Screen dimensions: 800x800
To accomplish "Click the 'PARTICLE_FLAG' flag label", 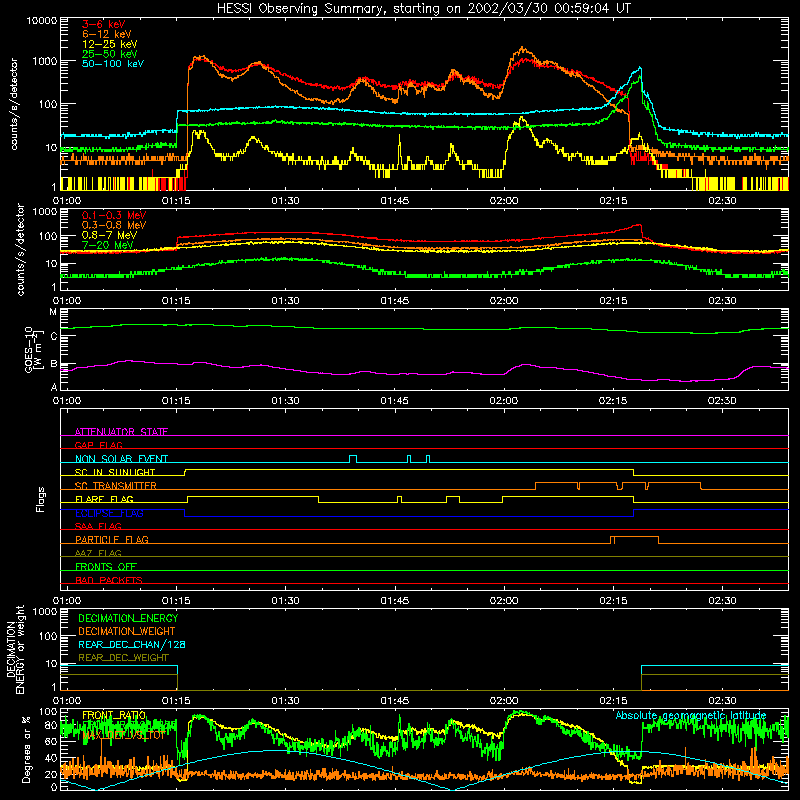I will pos(112,539).
